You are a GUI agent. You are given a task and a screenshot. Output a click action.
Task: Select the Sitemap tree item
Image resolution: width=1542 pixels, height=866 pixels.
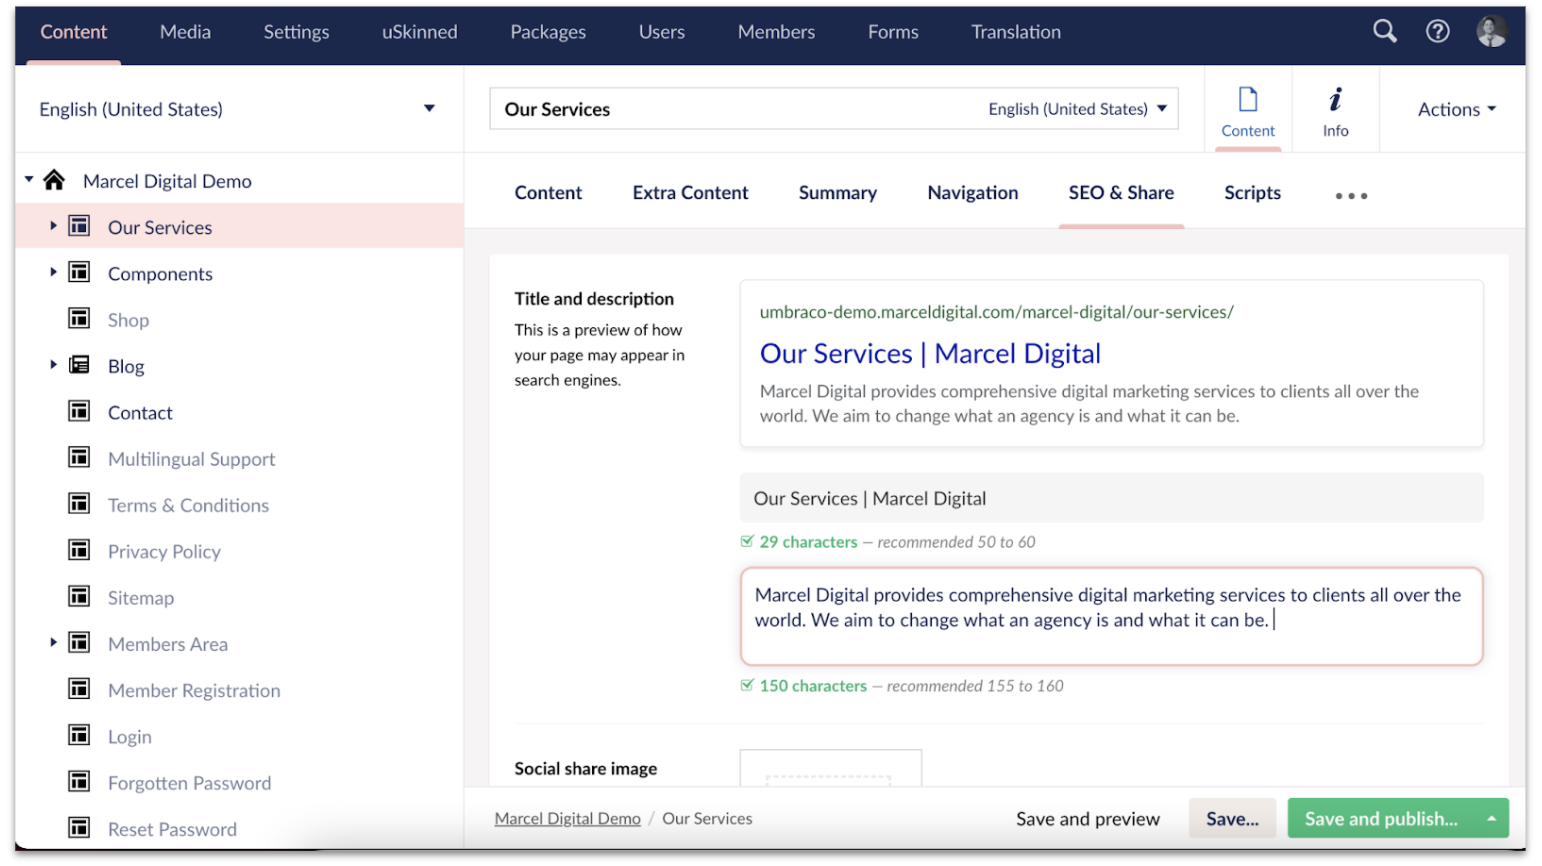[141, 598]
